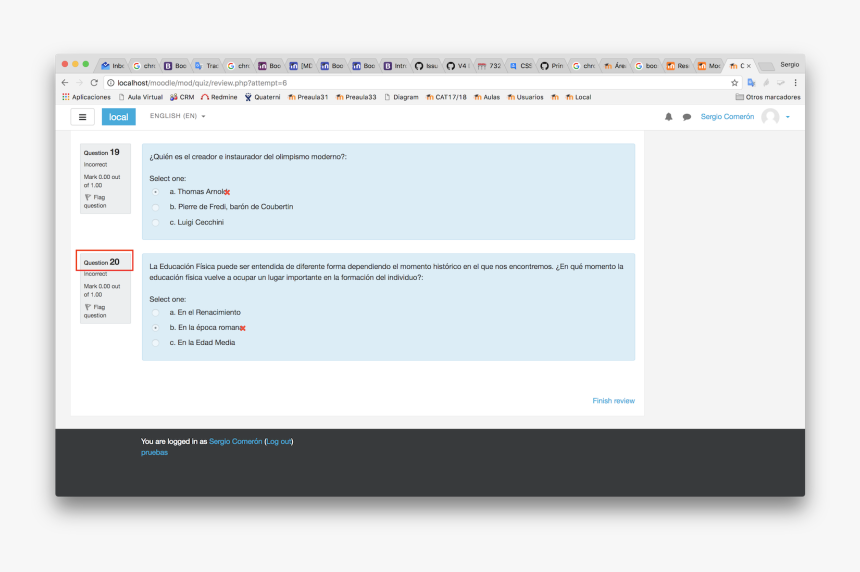Open the Redmine bookmark

(219, 97)
